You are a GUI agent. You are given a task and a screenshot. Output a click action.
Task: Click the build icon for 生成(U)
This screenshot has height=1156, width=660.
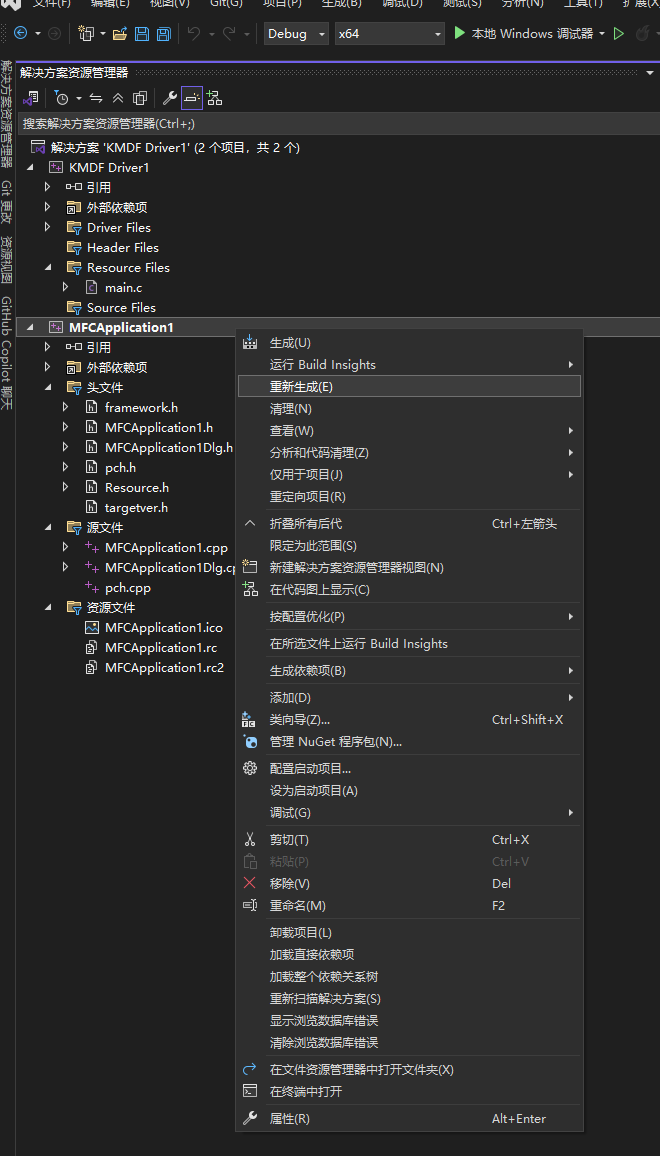click(249, 342)
